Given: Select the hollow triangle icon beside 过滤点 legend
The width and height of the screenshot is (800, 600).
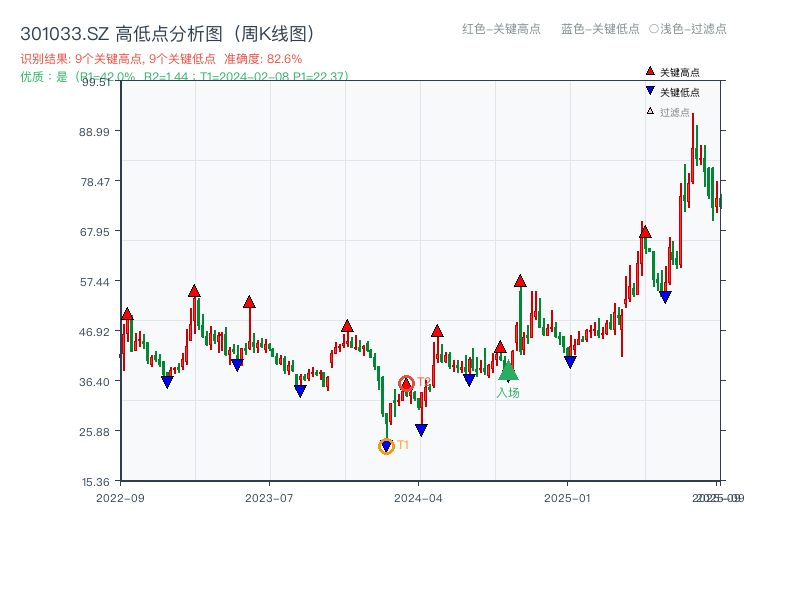Looking at the screenshot, I should click(650, 111).
